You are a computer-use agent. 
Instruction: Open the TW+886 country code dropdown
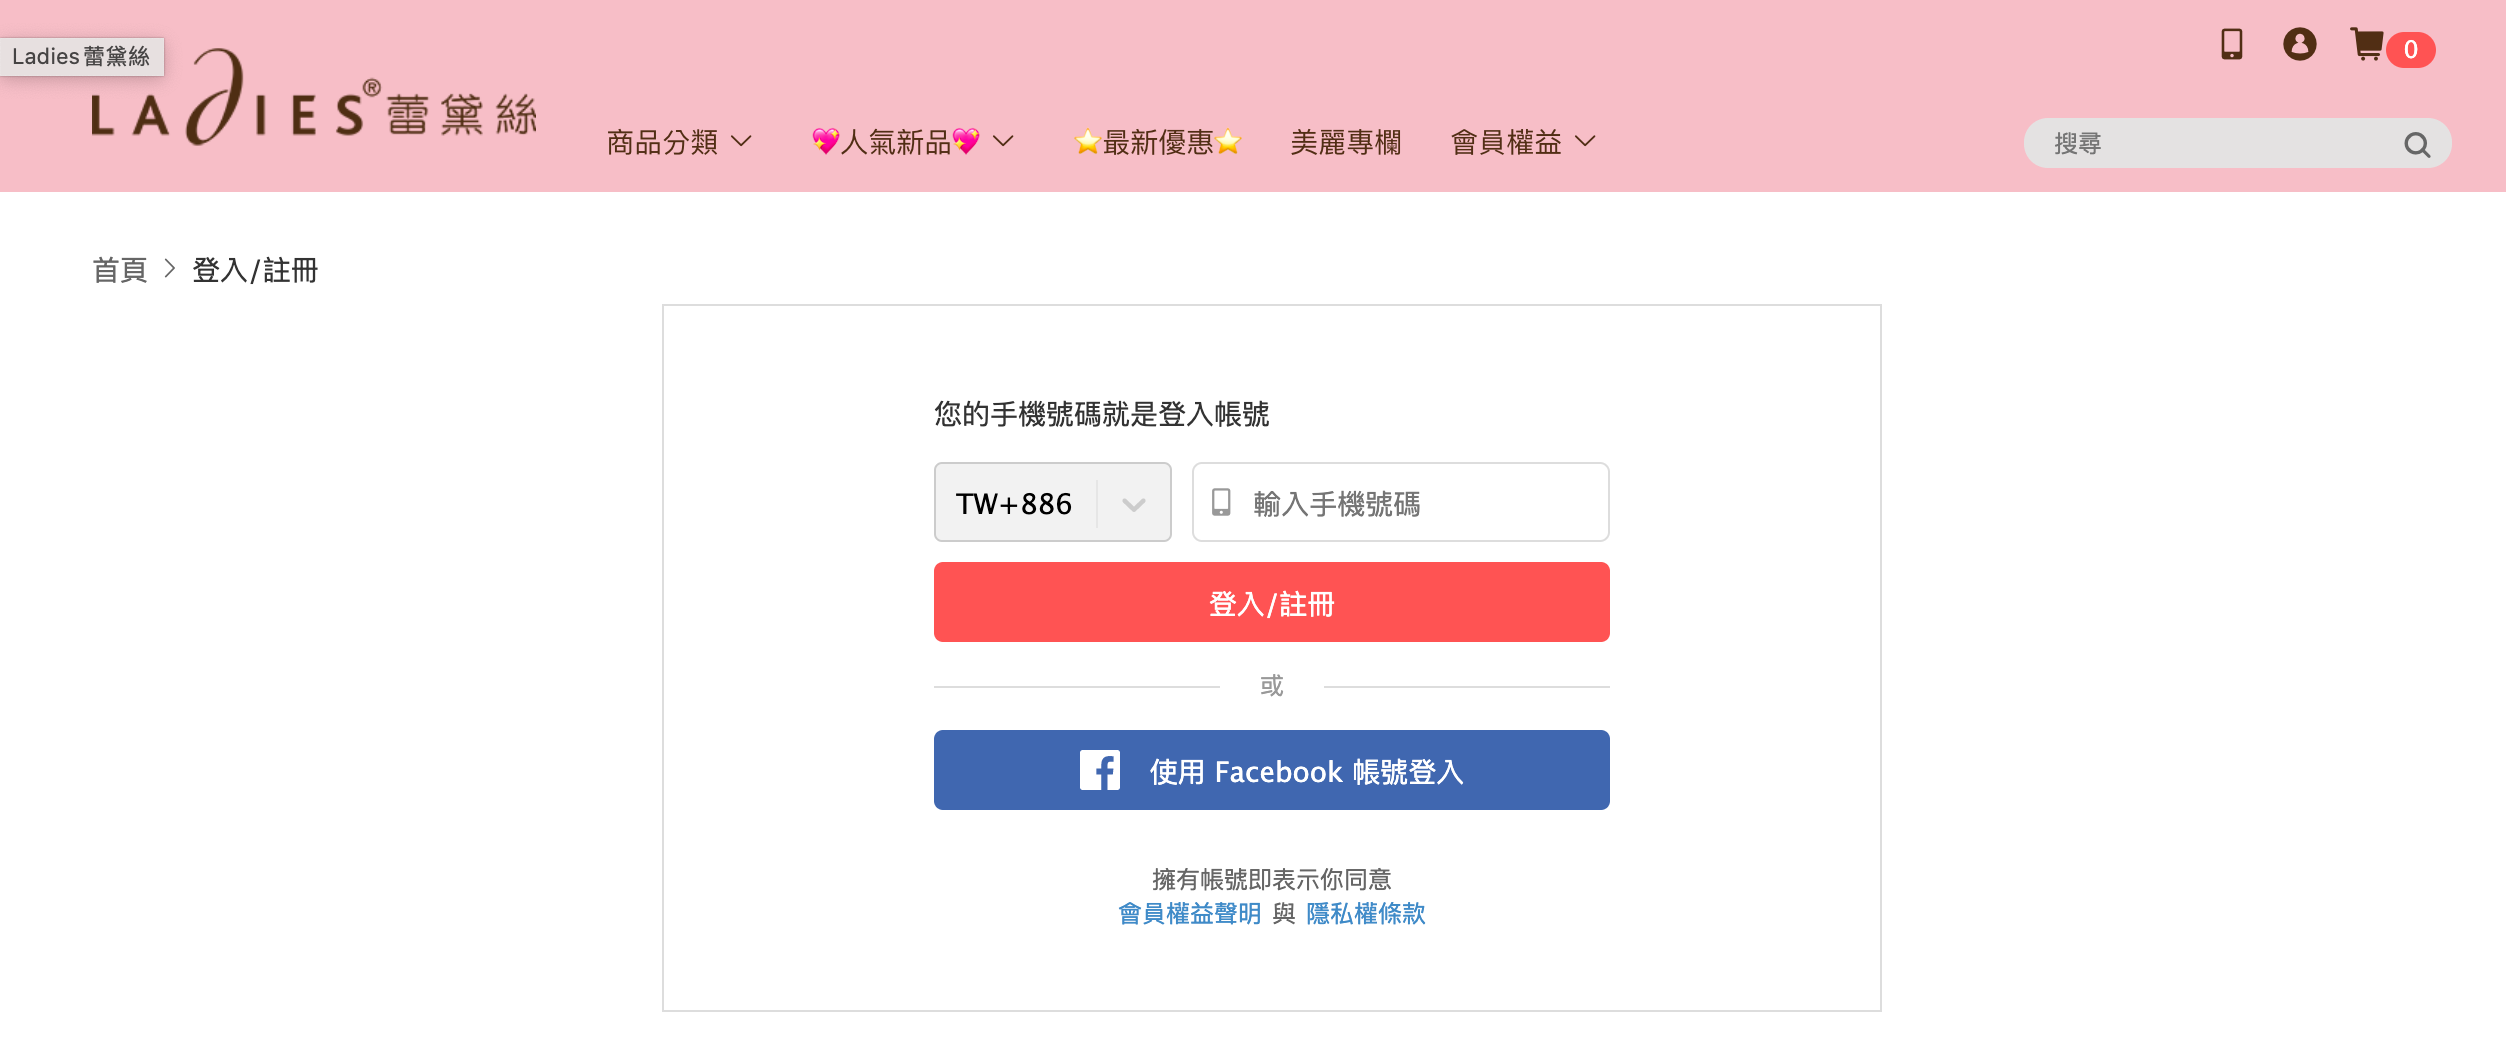1052,502
